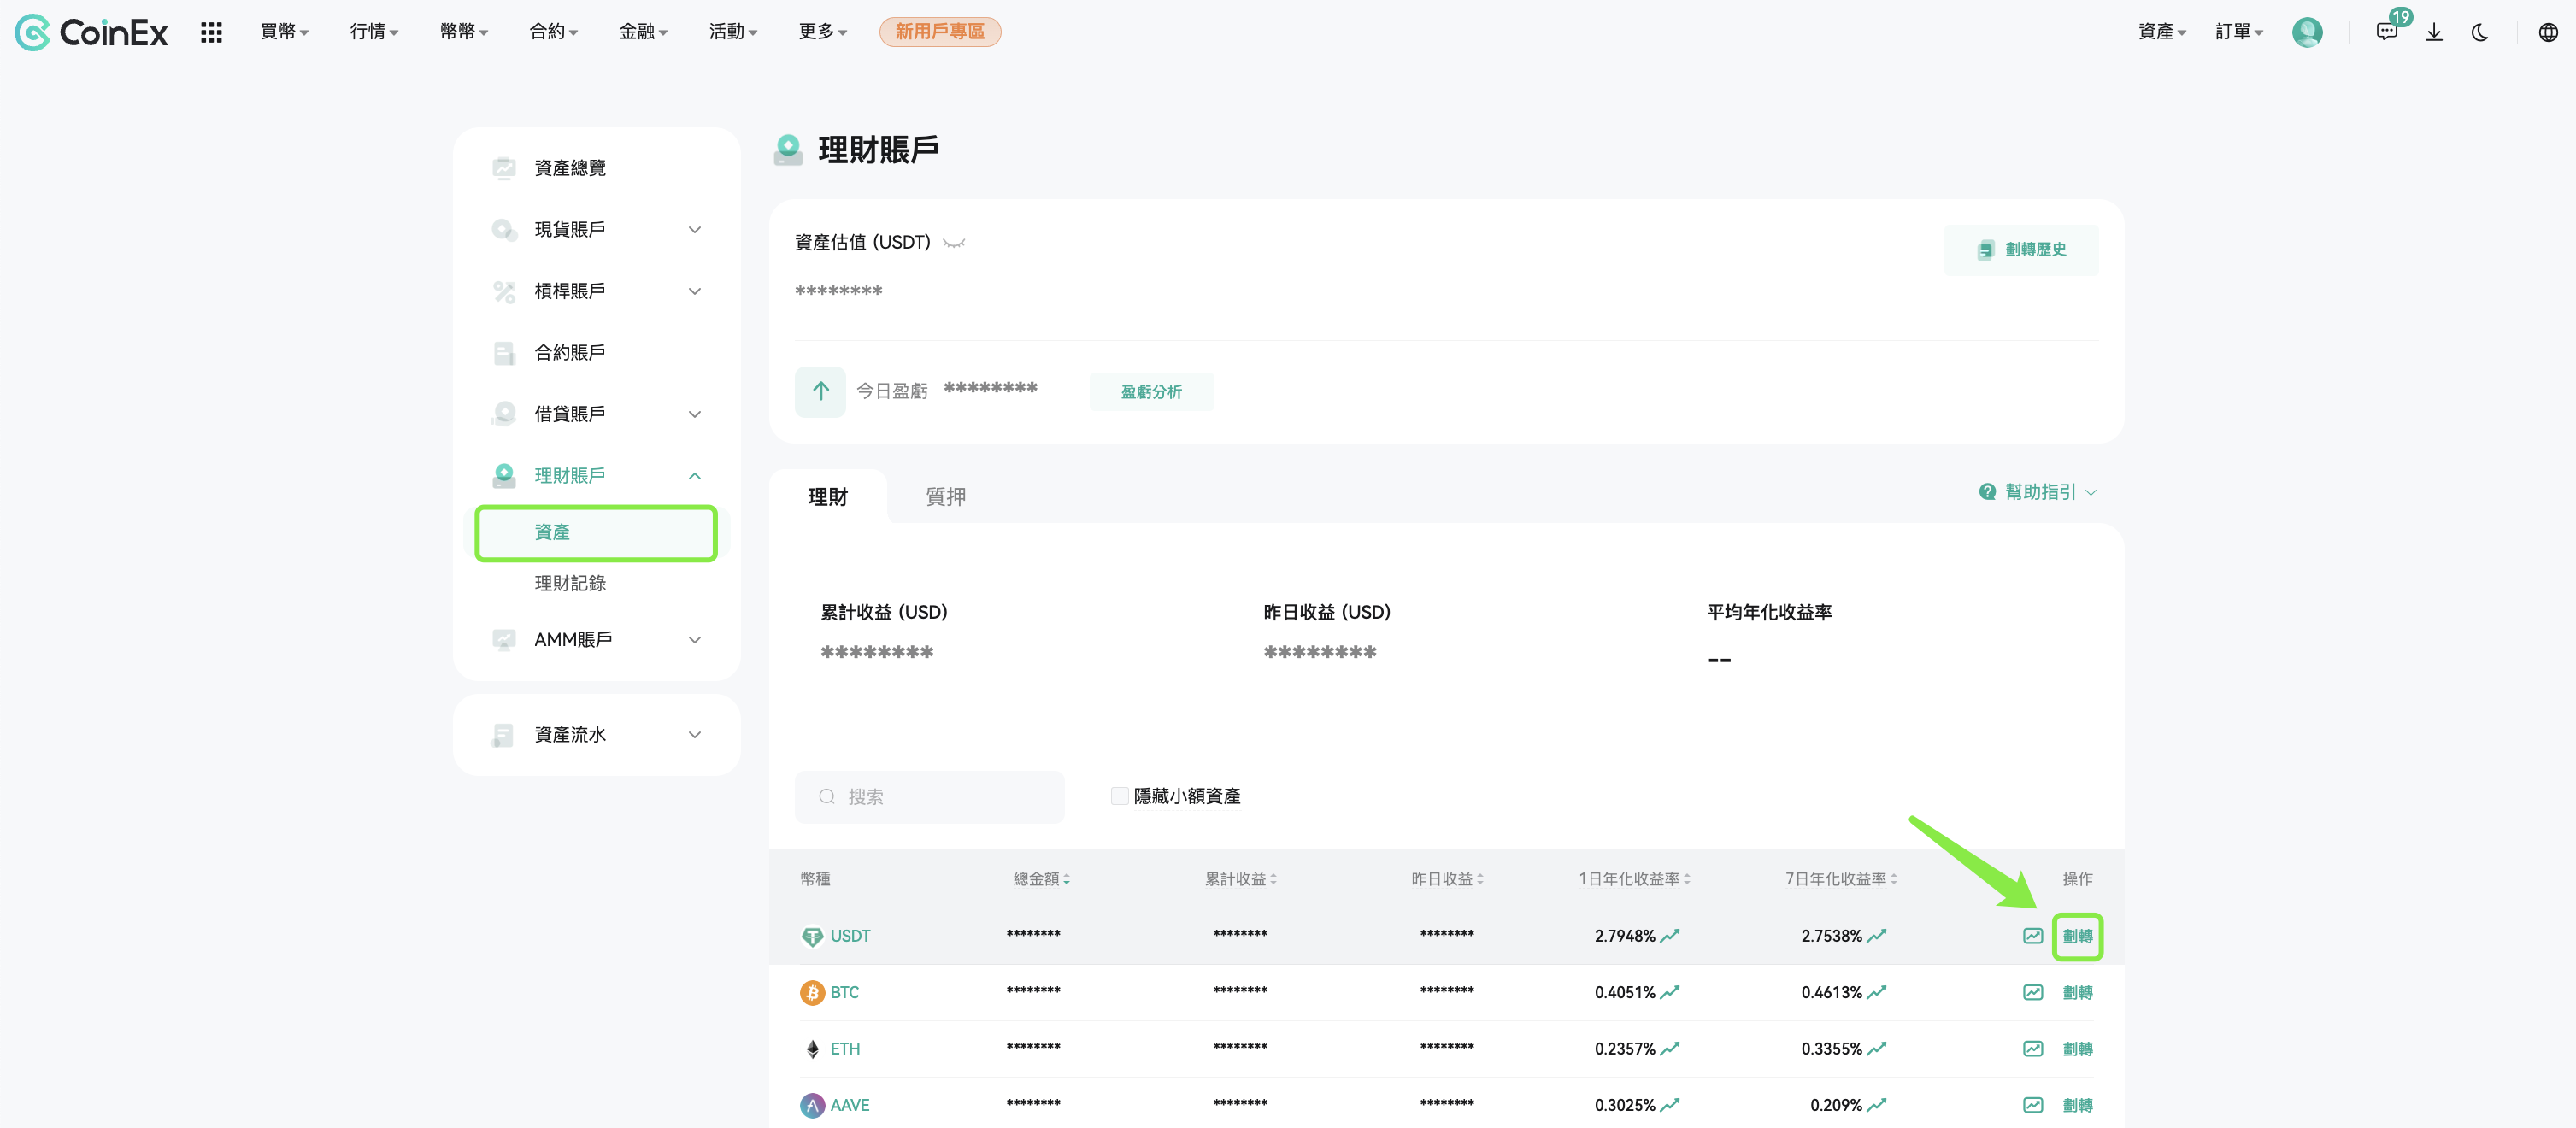The width and height of the screenshot is (2576, 1128).
Task: Click the AAVE coin icon
Action: [x=812, y=1104]
